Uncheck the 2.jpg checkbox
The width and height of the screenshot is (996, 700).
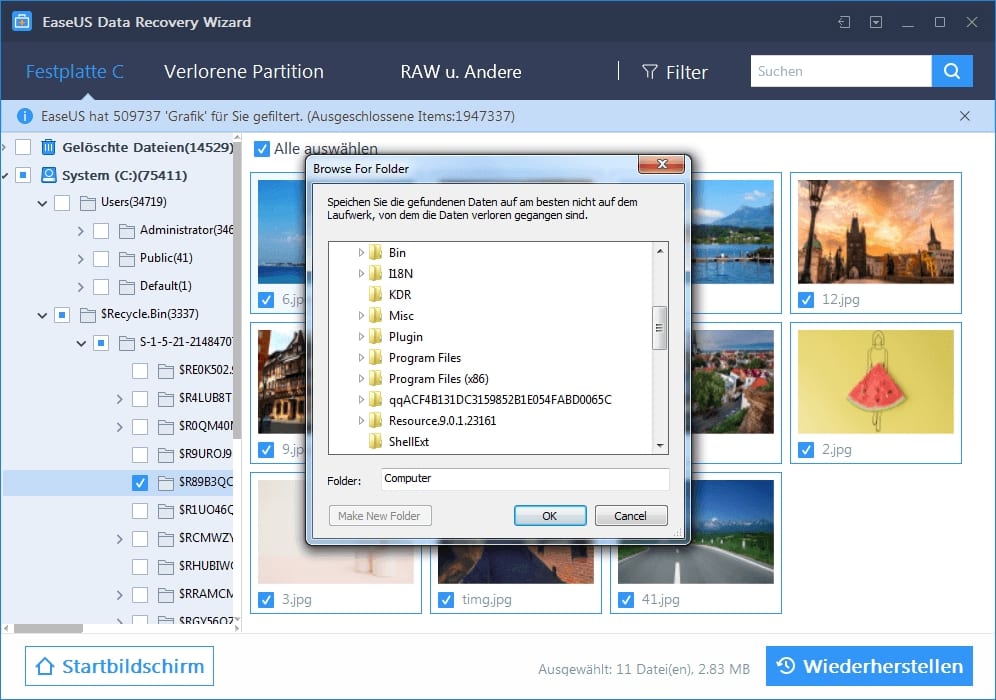806,450
